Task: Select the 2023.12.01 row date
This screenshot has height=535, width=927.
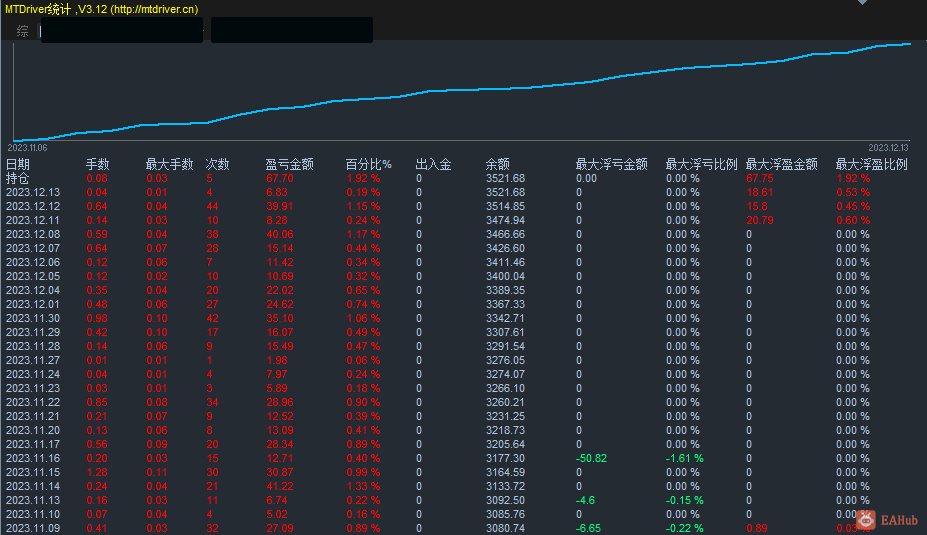Action: (x=33, y=304)
